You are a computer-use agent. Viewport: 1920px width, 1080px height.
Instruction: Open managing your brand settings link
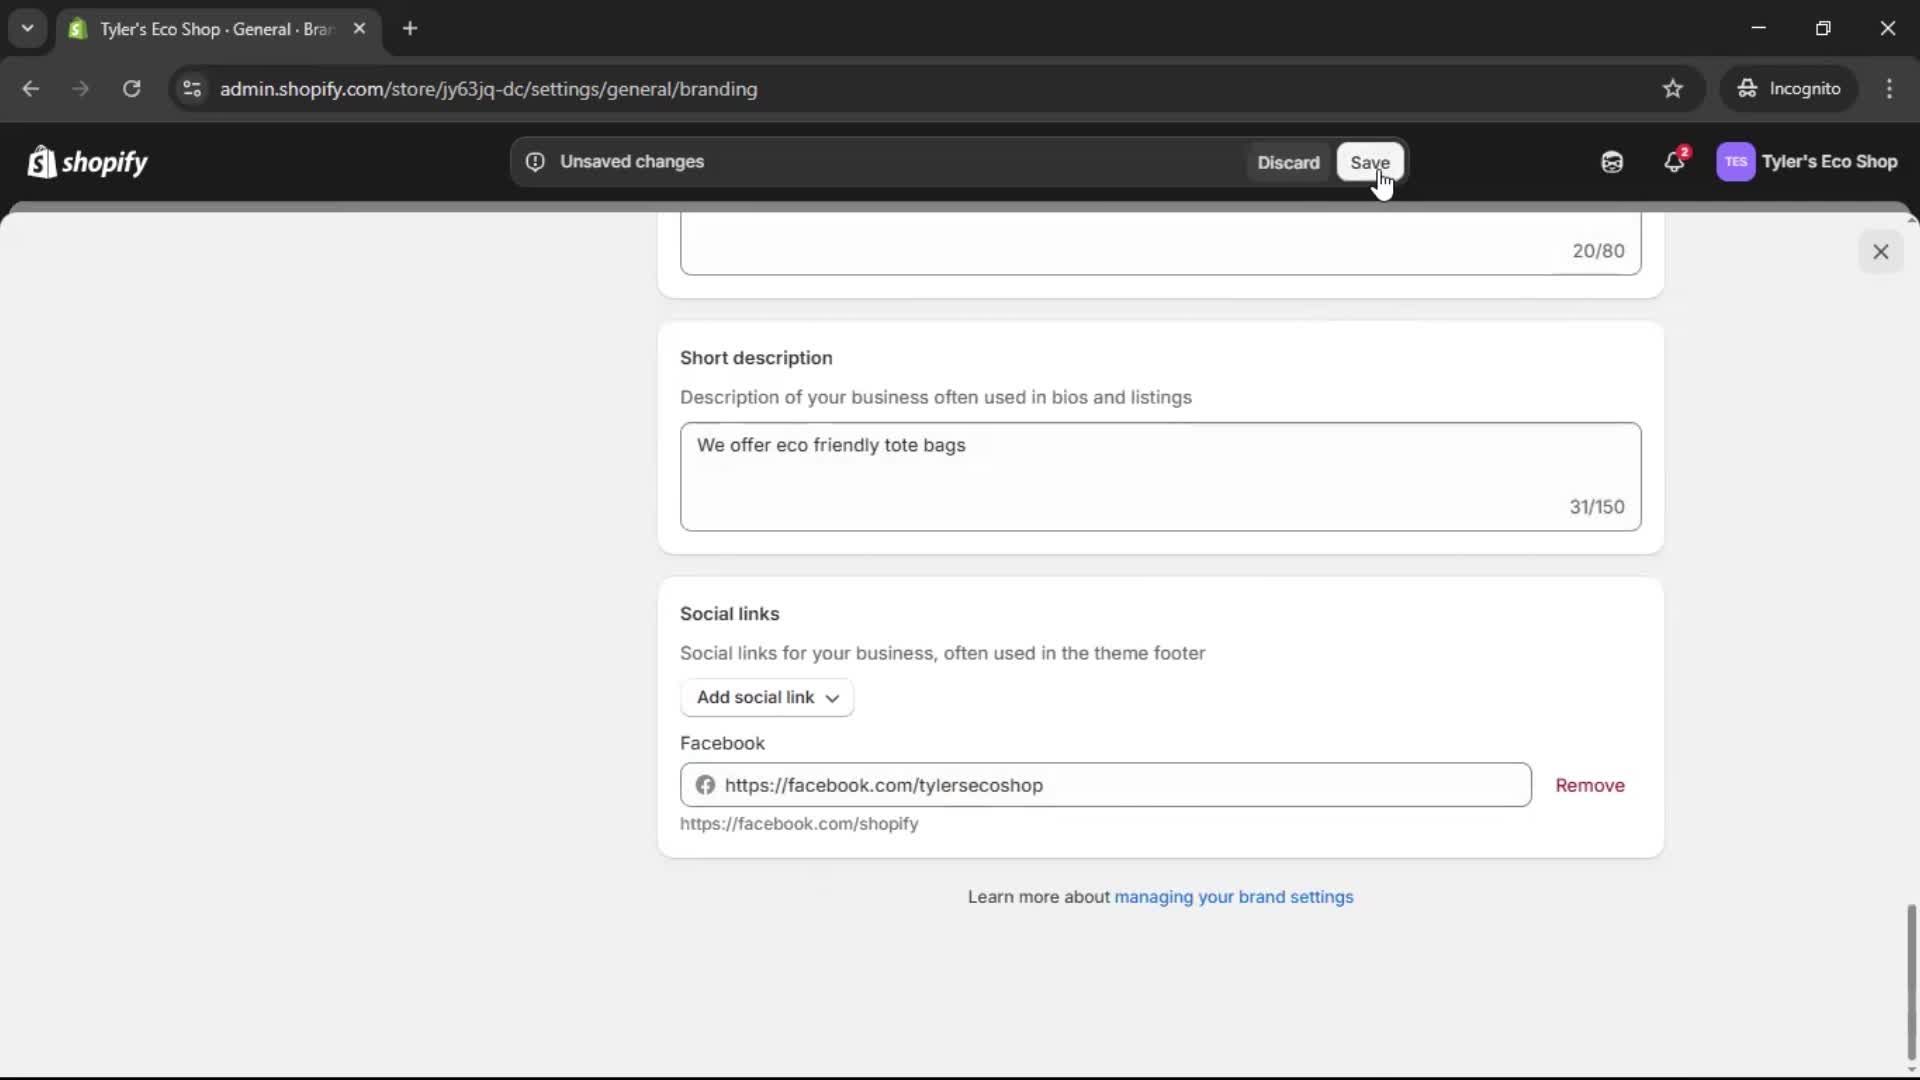tap(1233, 897)
